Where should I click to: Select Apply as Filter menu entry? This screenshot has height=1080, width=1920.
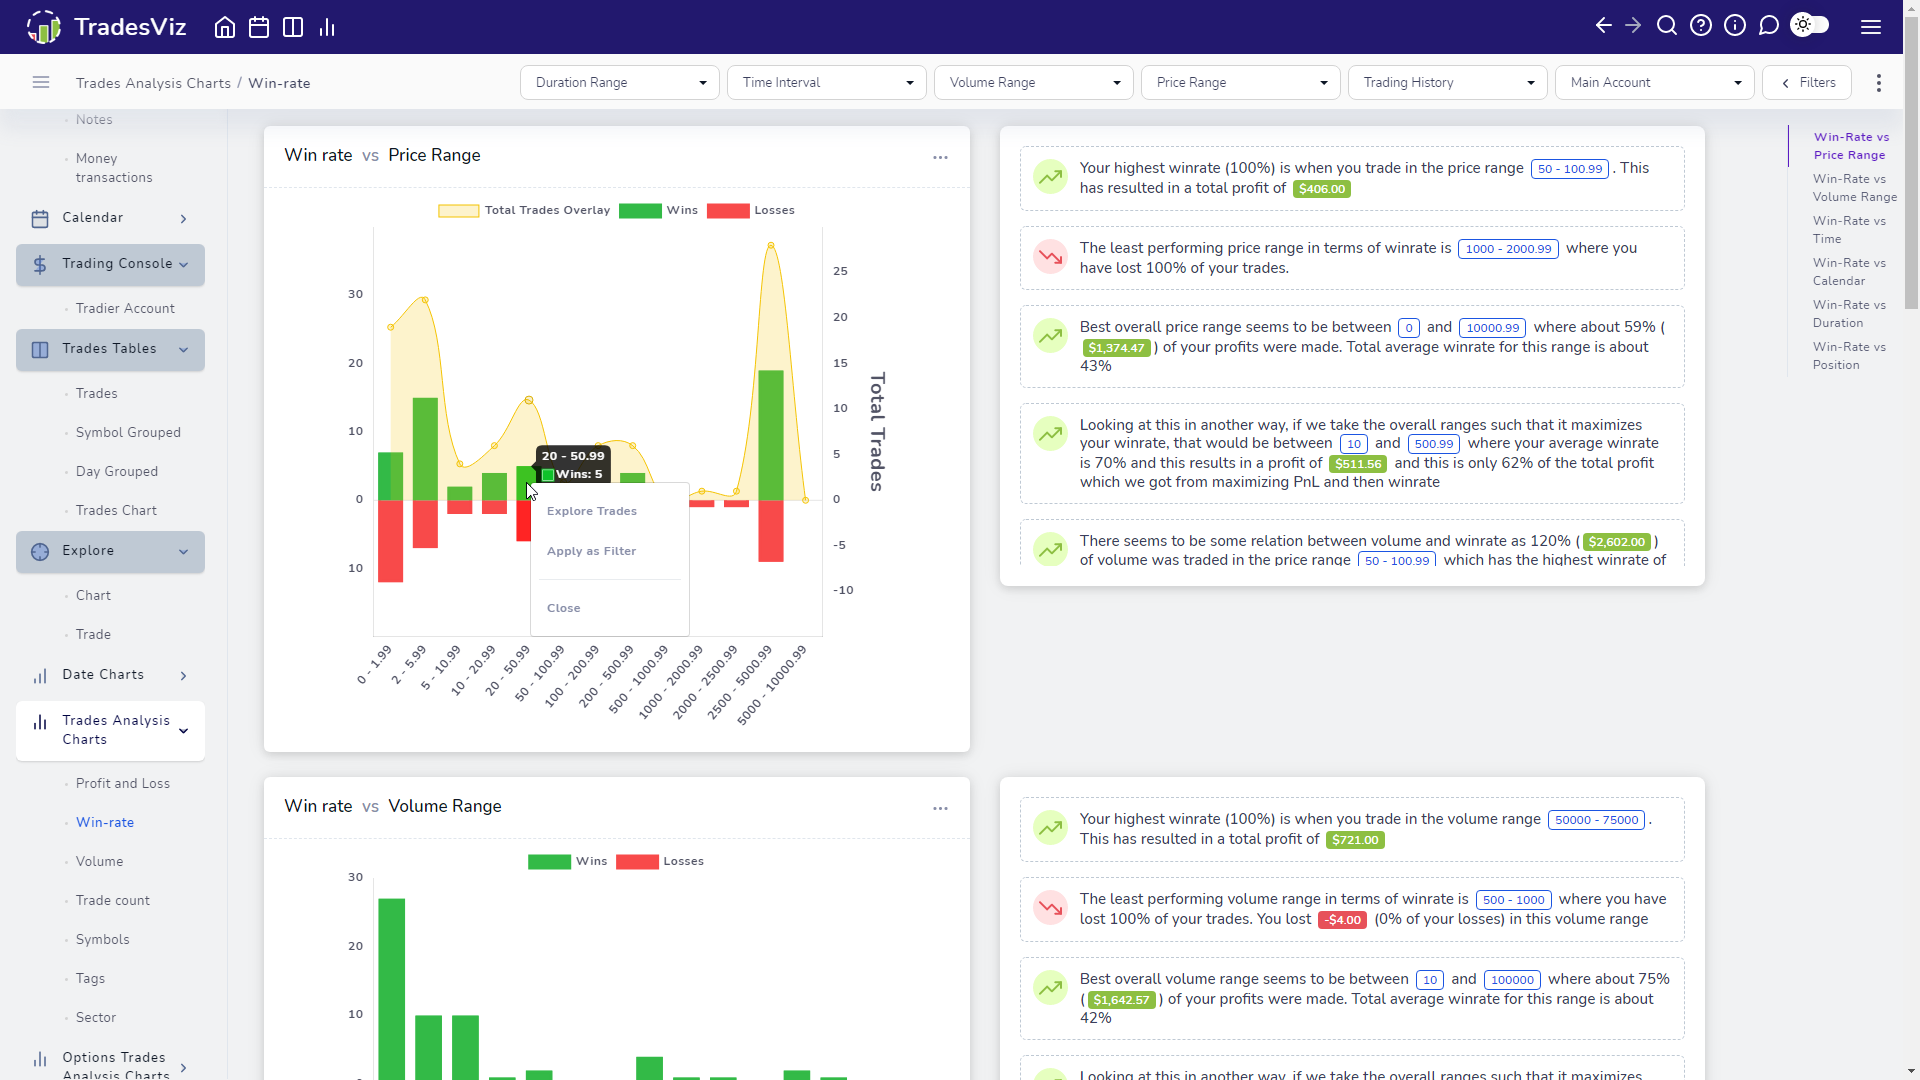[591, 551]
